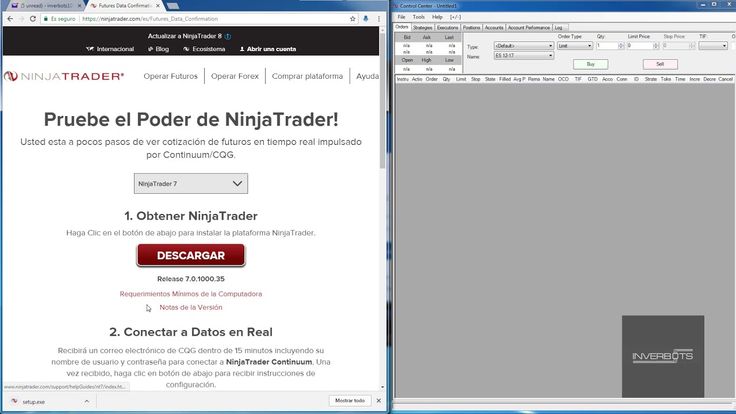Switch to the Positions tab
Image resolution: width=736 pixels, height=414 pixels.
tap(471, 28)
